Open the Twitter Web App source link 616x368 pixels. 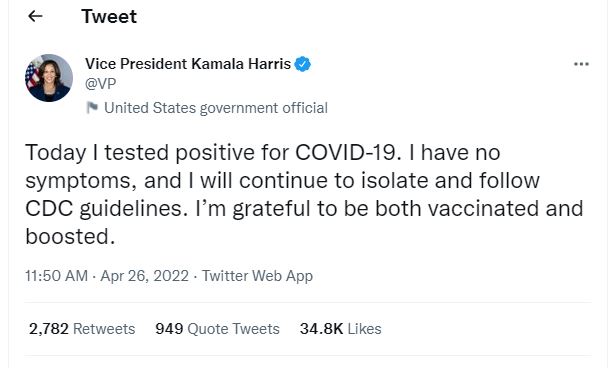pos(257,276)
